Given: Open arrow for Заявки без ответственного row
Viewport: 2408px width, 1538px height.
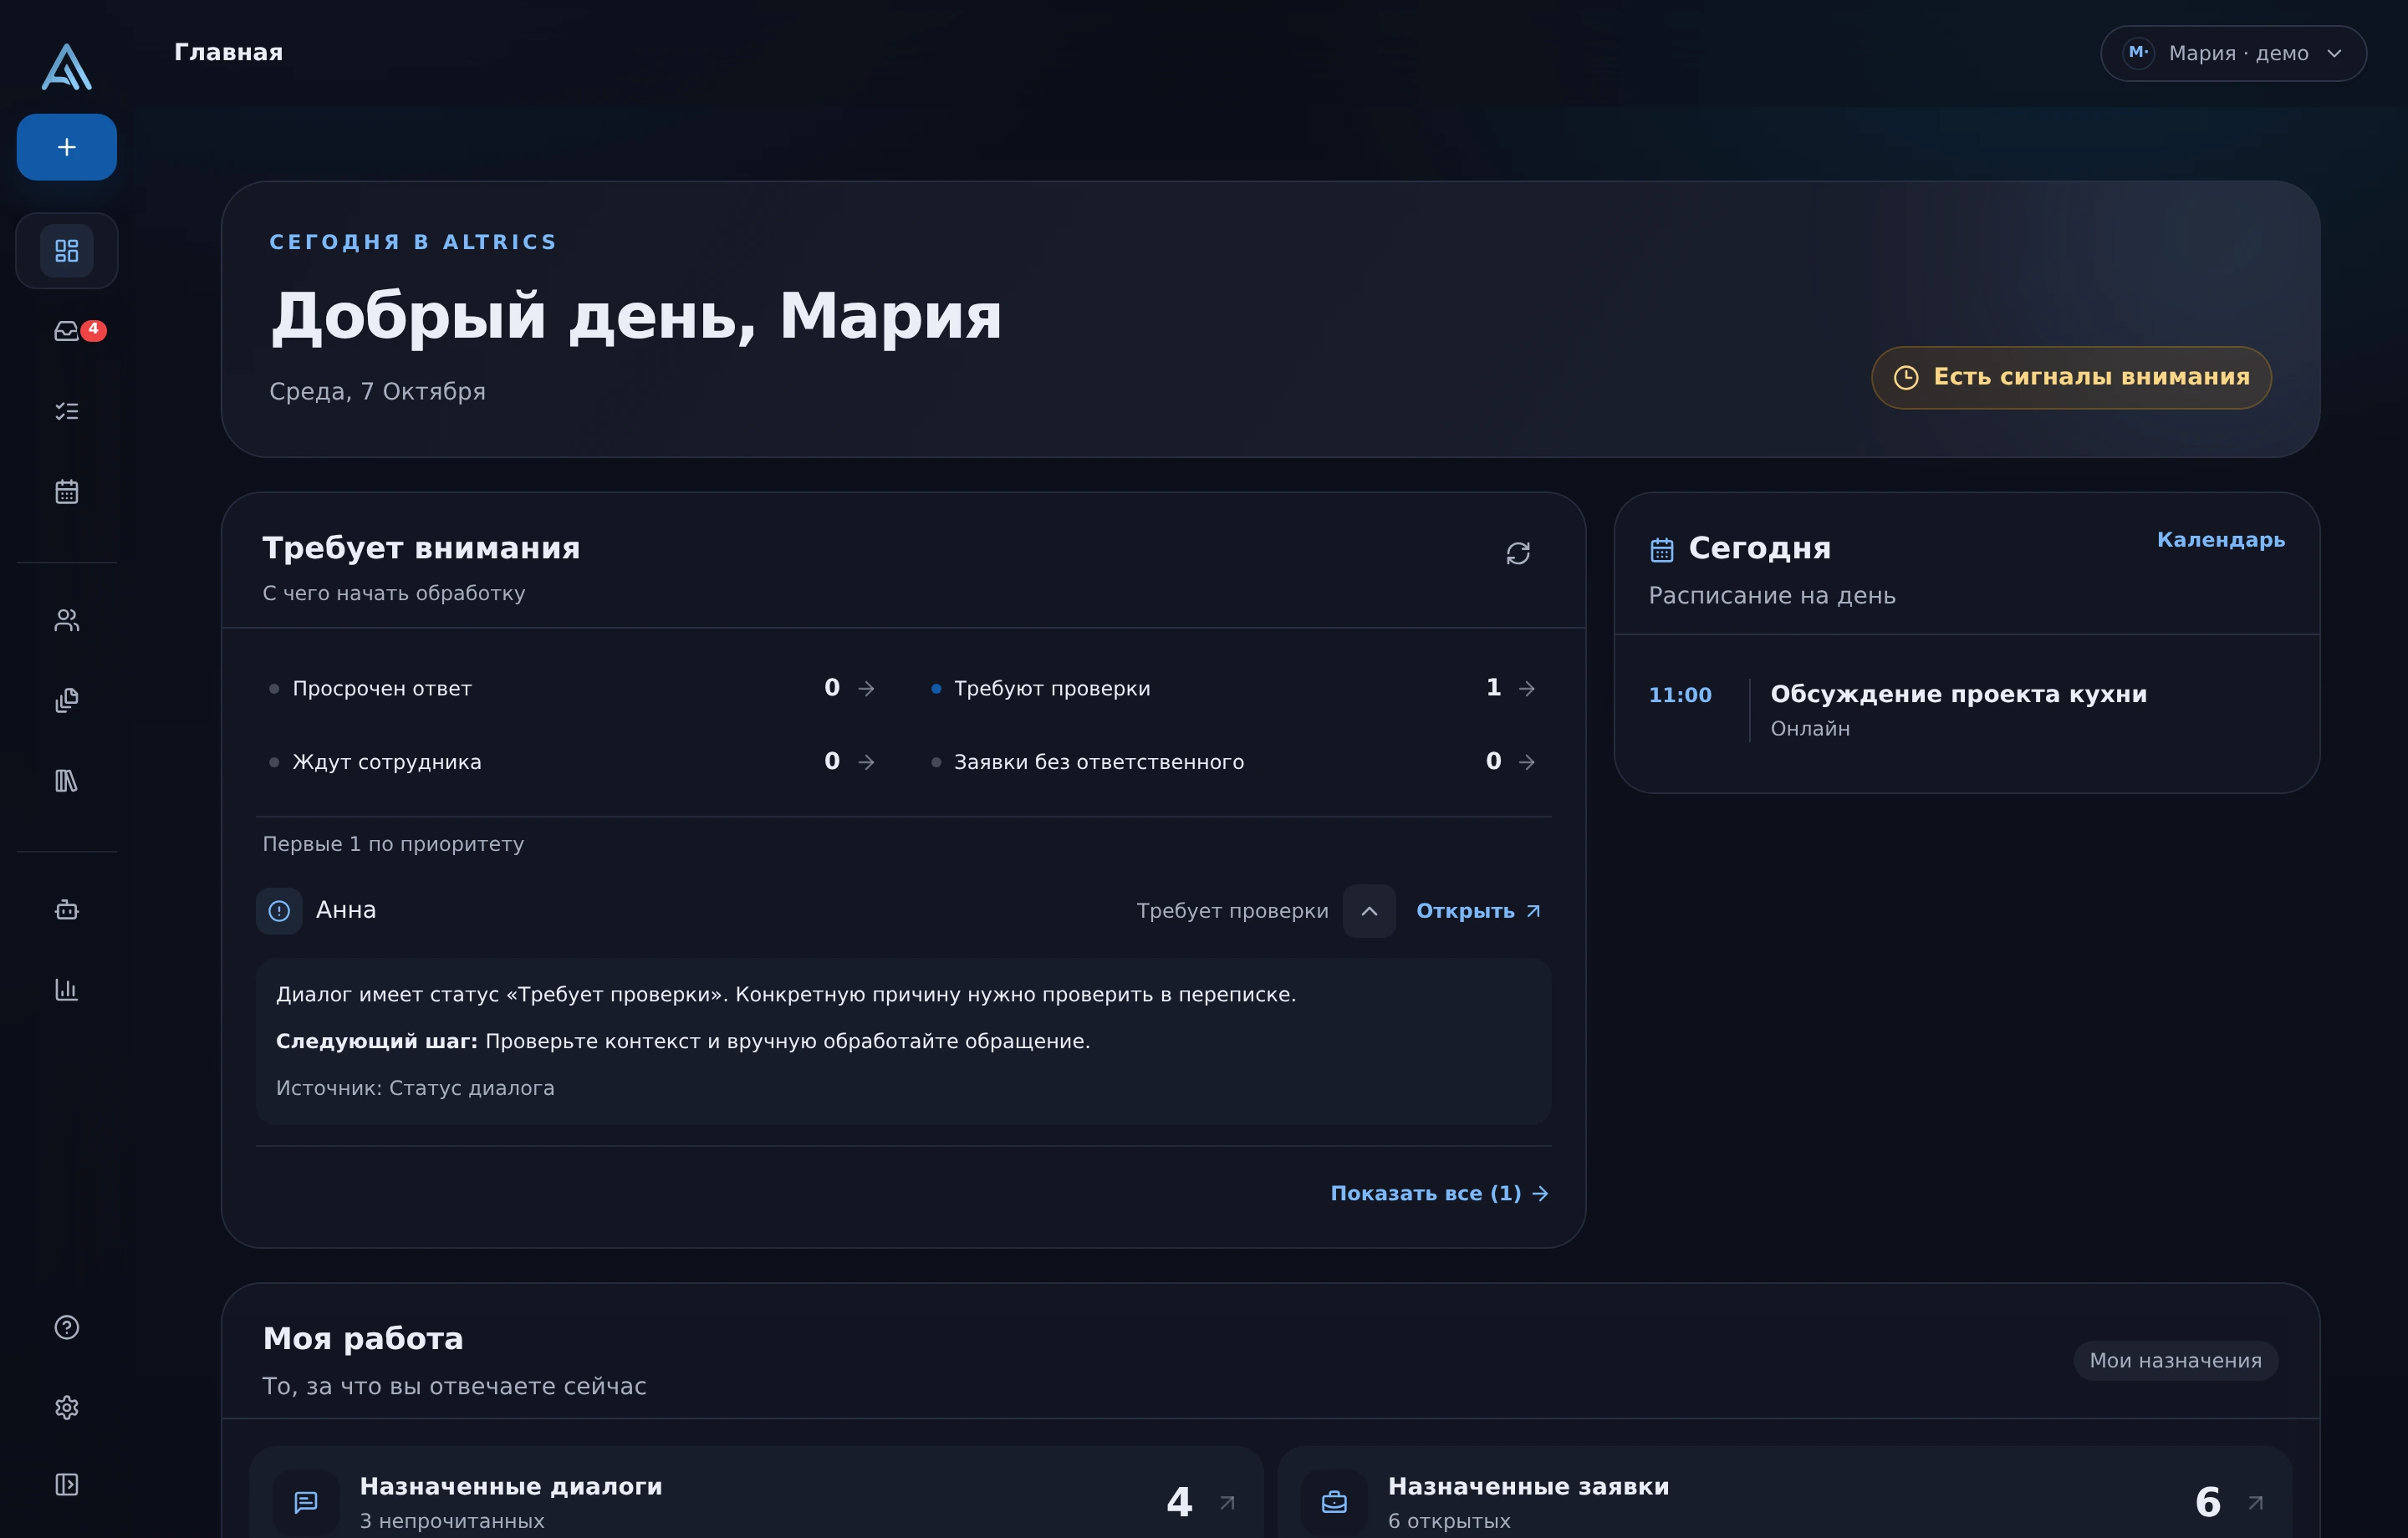Looking at the screenshot, I should click(x=1527, y=762).
